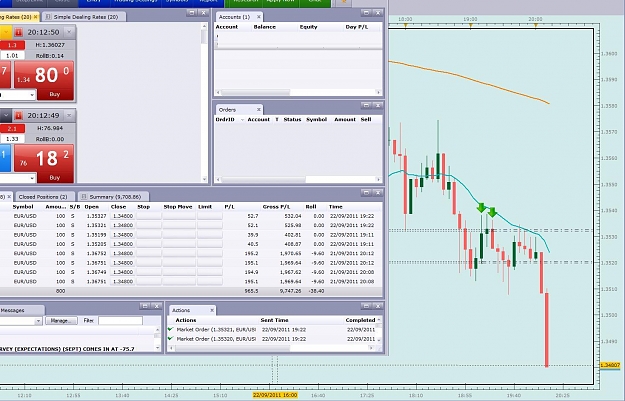Click Close 1.34800 on position opened 1.35327
Viewport: 625px width, 401px height.
122,216
